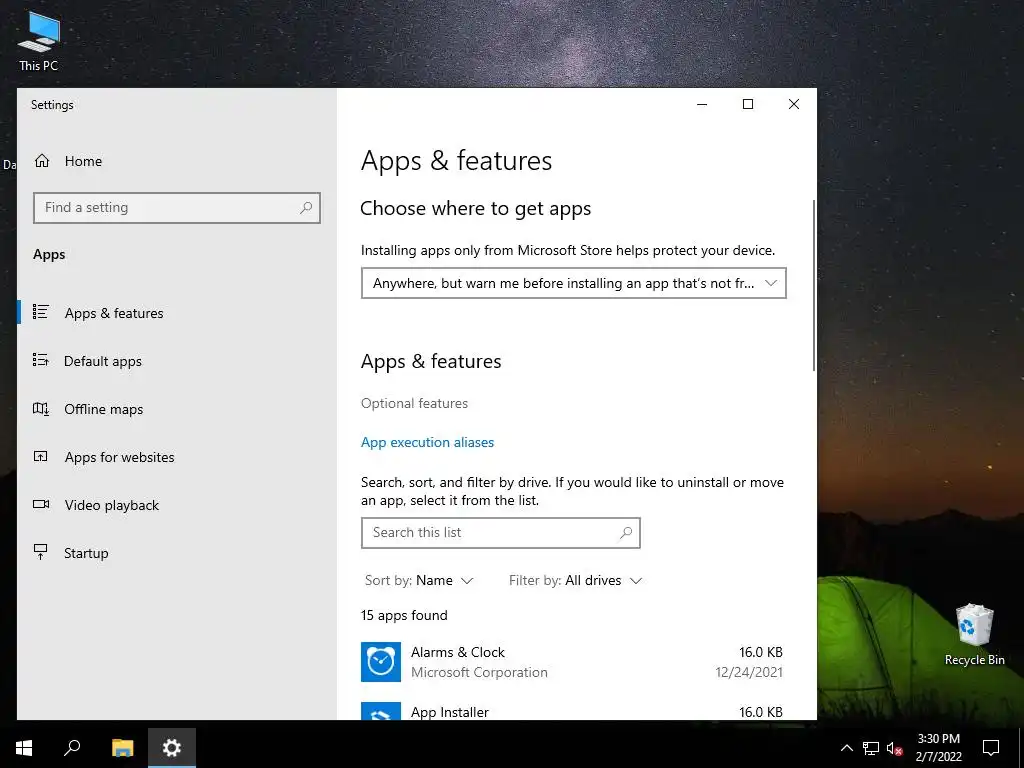The height and width of the screenshot is (768, 1024).
Task: Select the App Installer app icon
Action: coord(381,711)
